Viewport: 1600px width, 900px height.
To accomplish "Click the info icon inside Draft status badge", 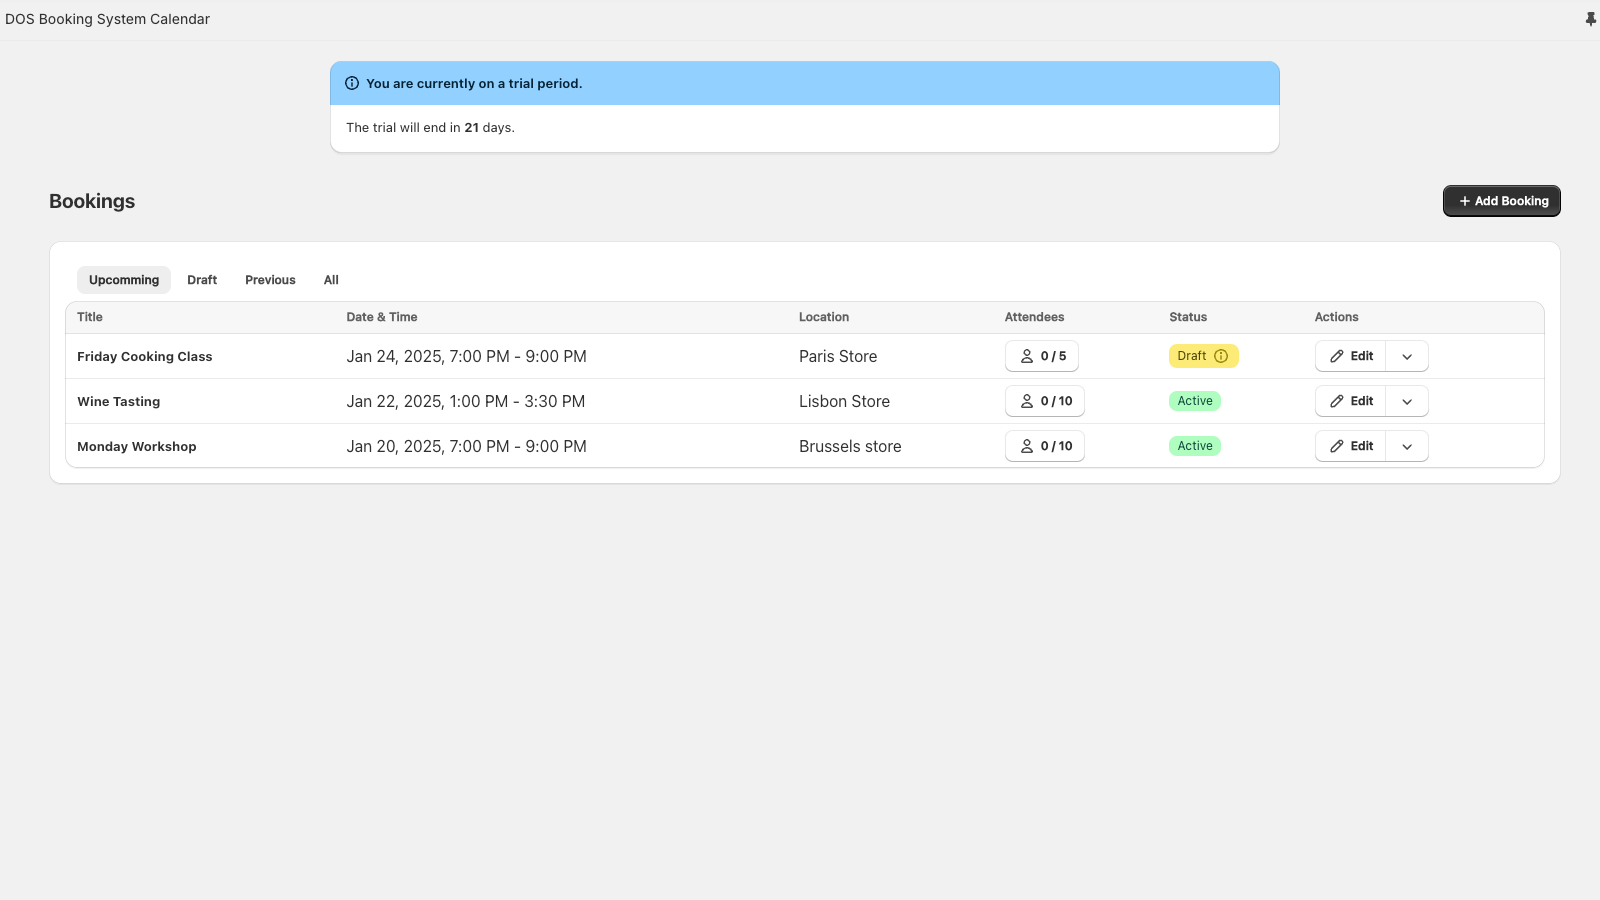I will tap(1221, 356).
